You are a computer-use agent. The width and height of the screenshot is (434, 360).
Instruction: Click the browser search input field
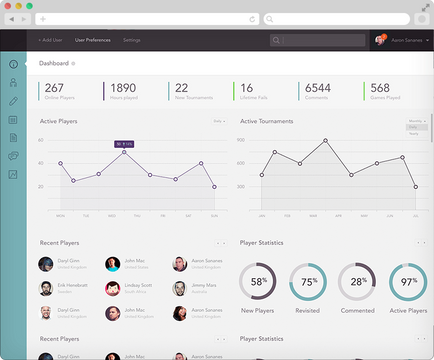(337, 19)
